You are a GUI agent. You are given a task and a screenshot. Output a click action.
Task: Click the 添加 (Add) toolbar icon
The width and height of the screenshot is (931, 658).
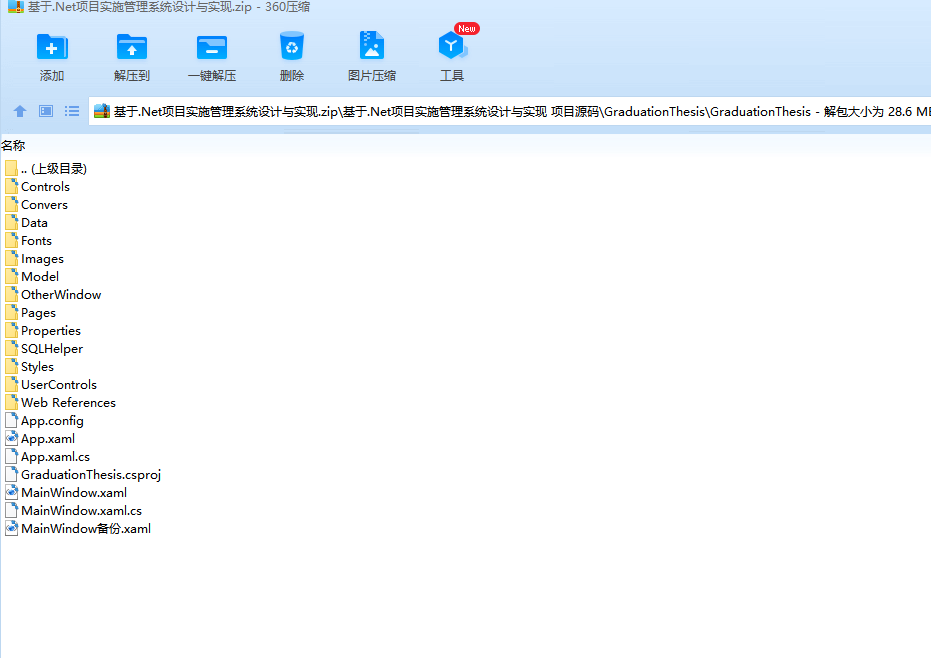pyautogui.click(x=52, y=47)
